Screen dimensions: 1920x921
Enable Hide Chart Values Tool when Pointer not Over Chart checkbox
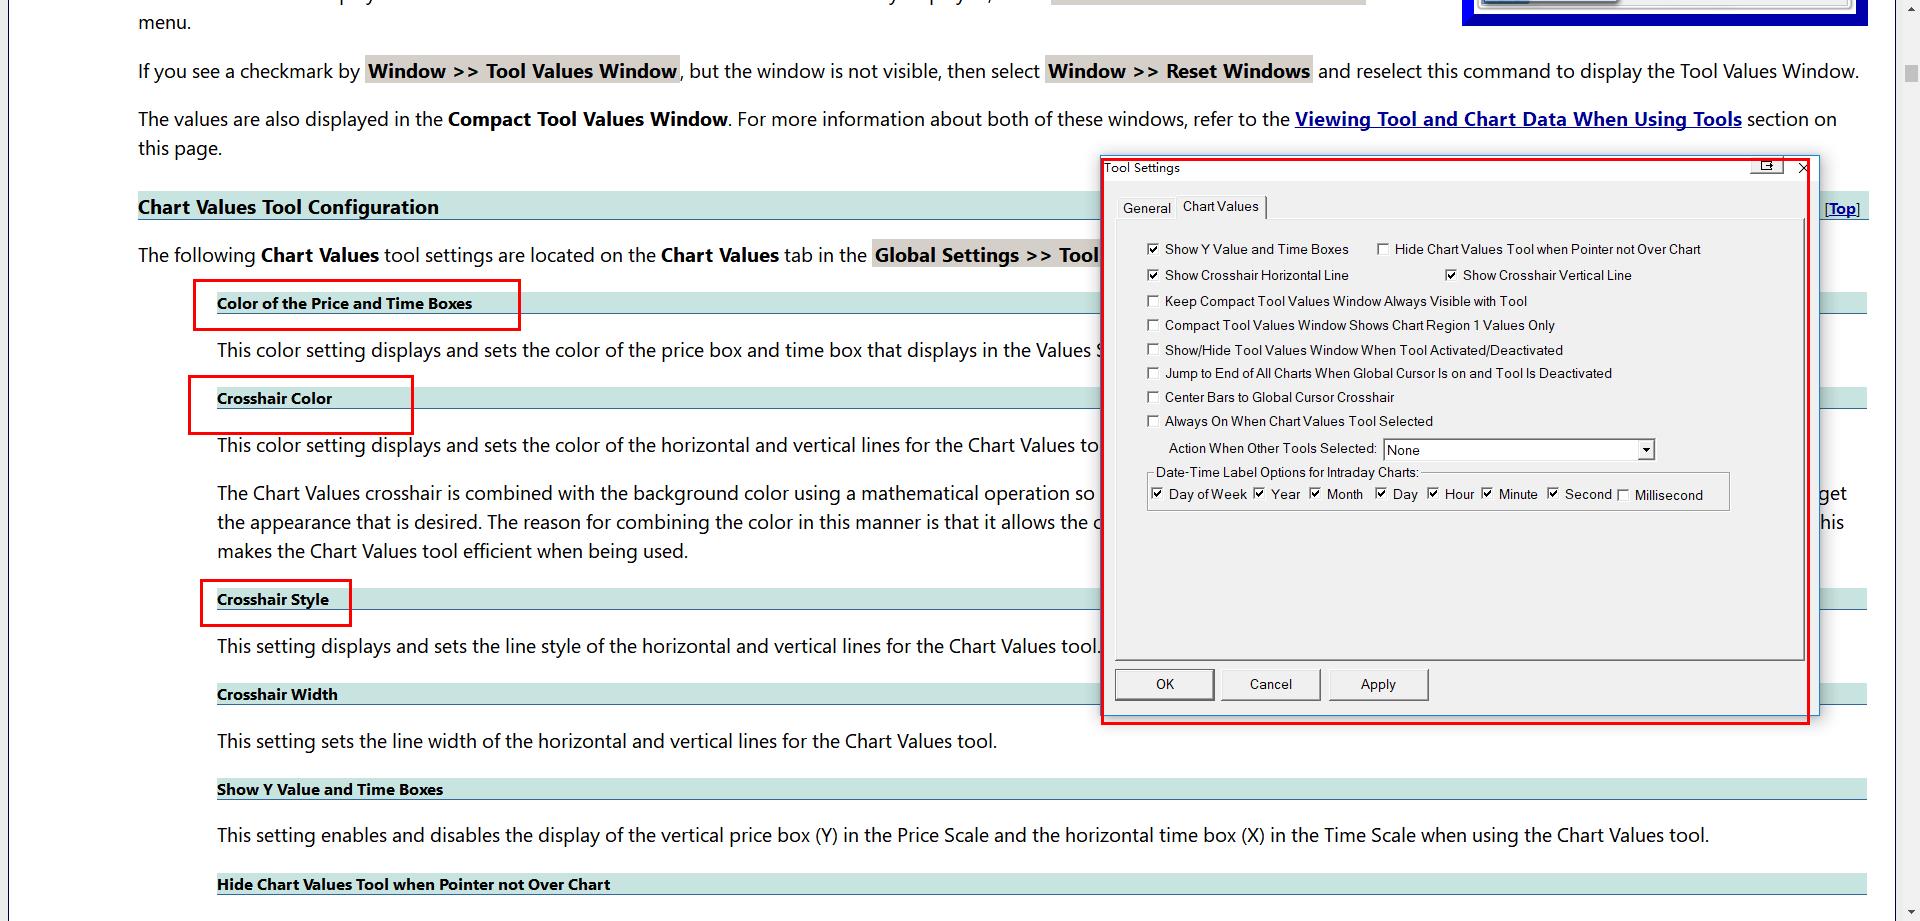(x=1383, y=249)
